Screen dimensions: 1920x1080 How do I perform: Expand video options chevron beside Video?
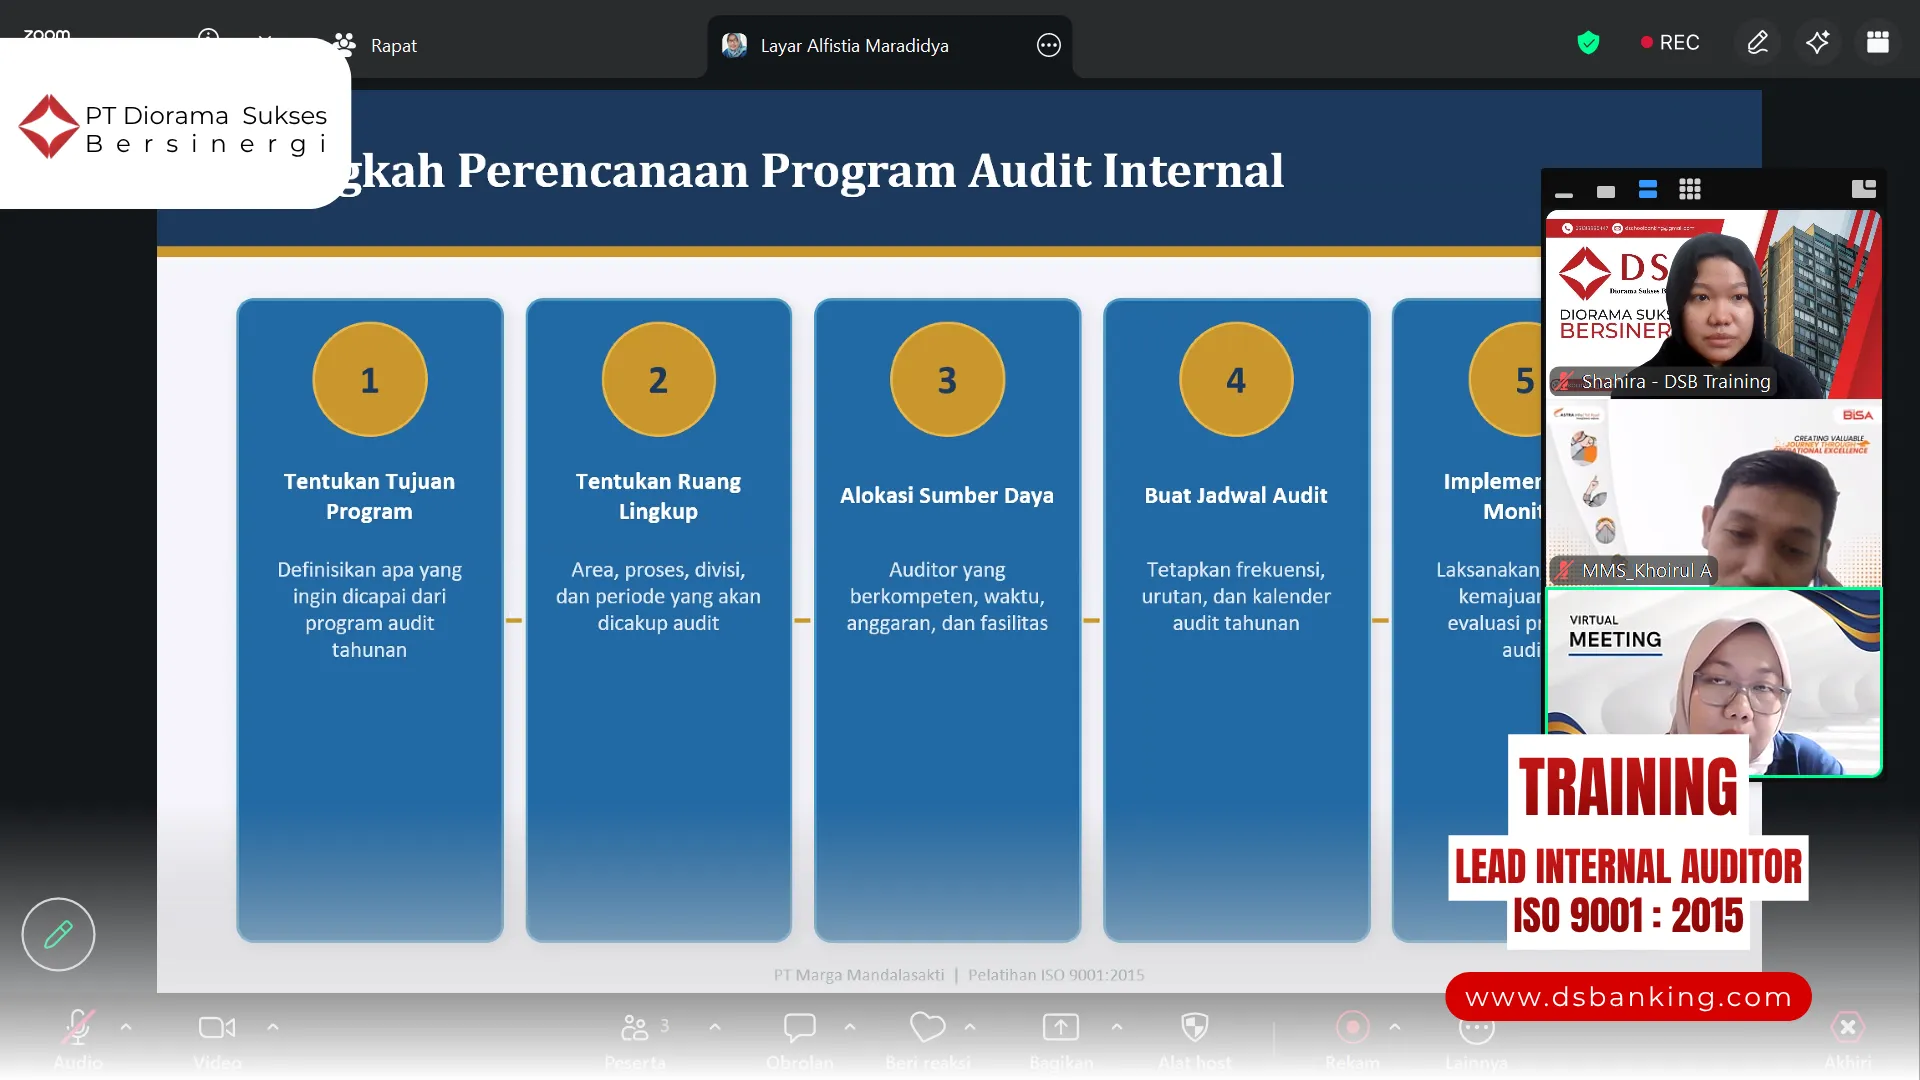(273, 1027)
